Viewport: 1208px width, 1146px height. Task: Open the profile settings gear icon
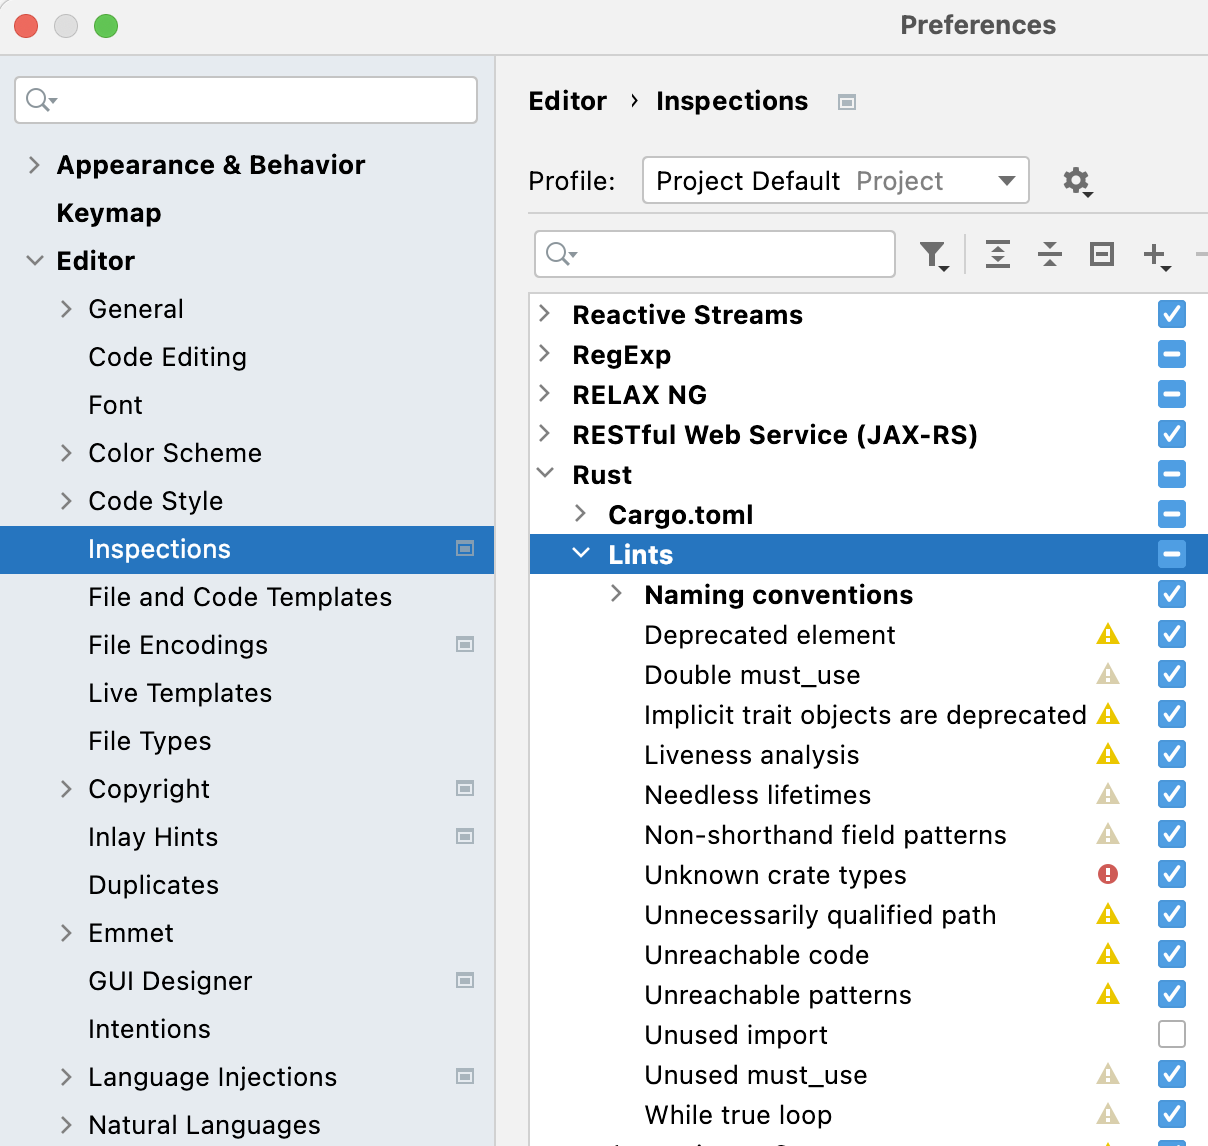[x=1077, y=181]
